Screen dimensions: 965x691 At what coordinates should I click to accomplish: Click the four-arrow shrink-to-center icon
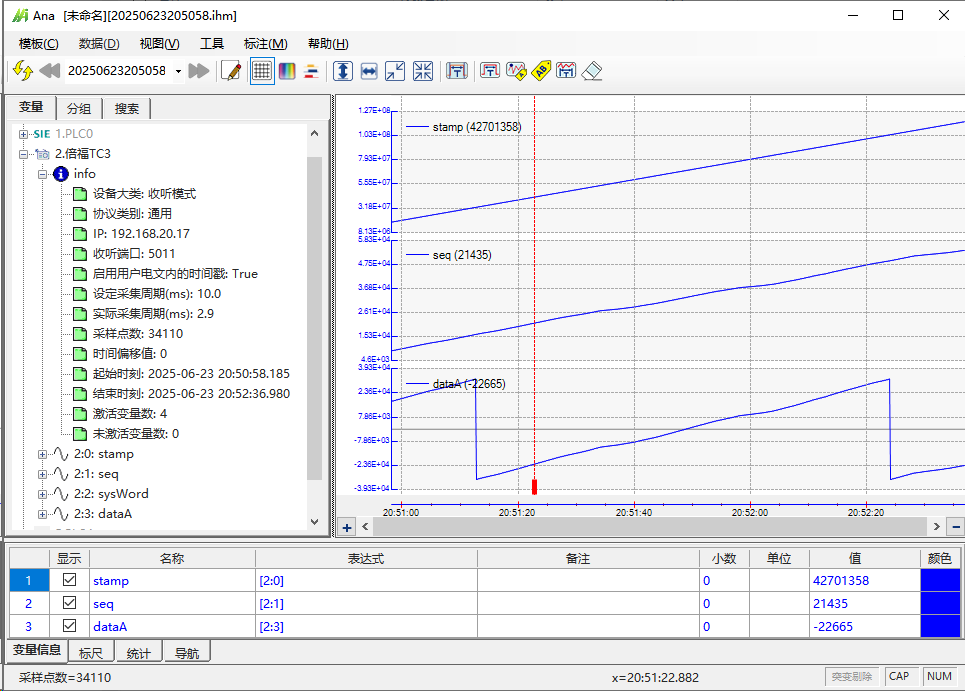423,71
